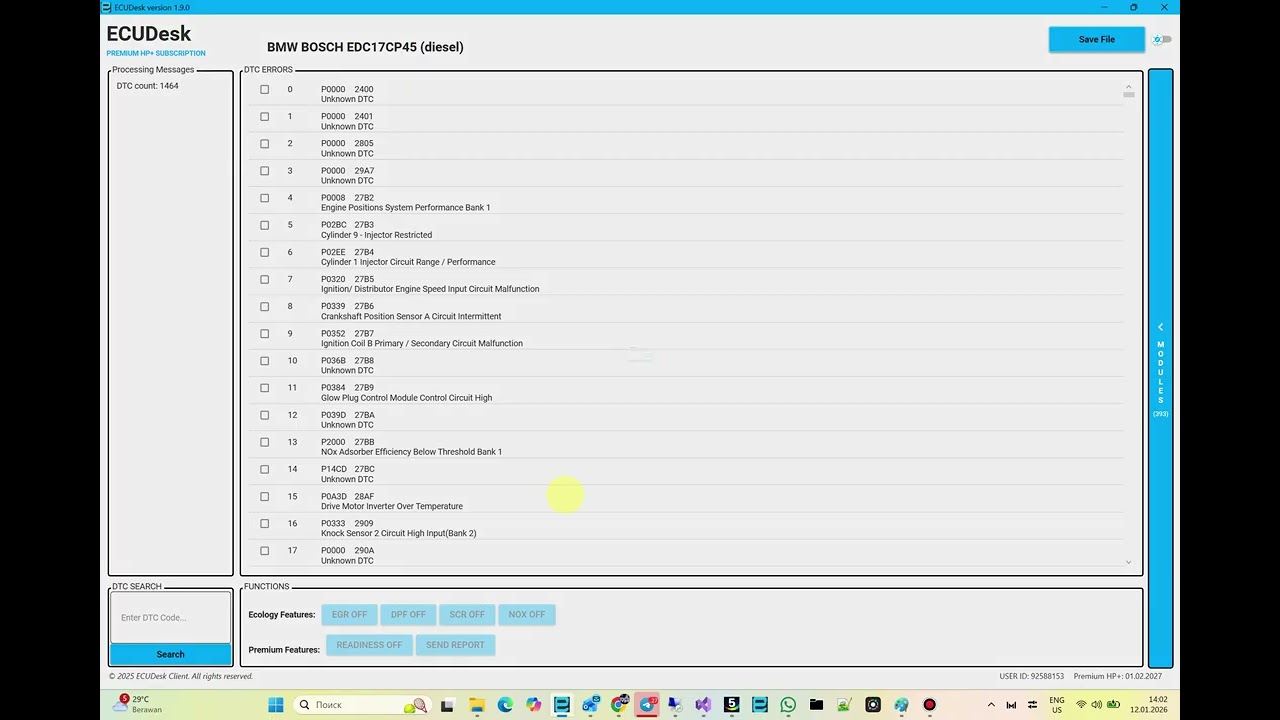Image resolution: width=1280 pixels, height=720 pixels.
Task: Click USER ID: 92588153 status text
Action: pos(1031,677)
